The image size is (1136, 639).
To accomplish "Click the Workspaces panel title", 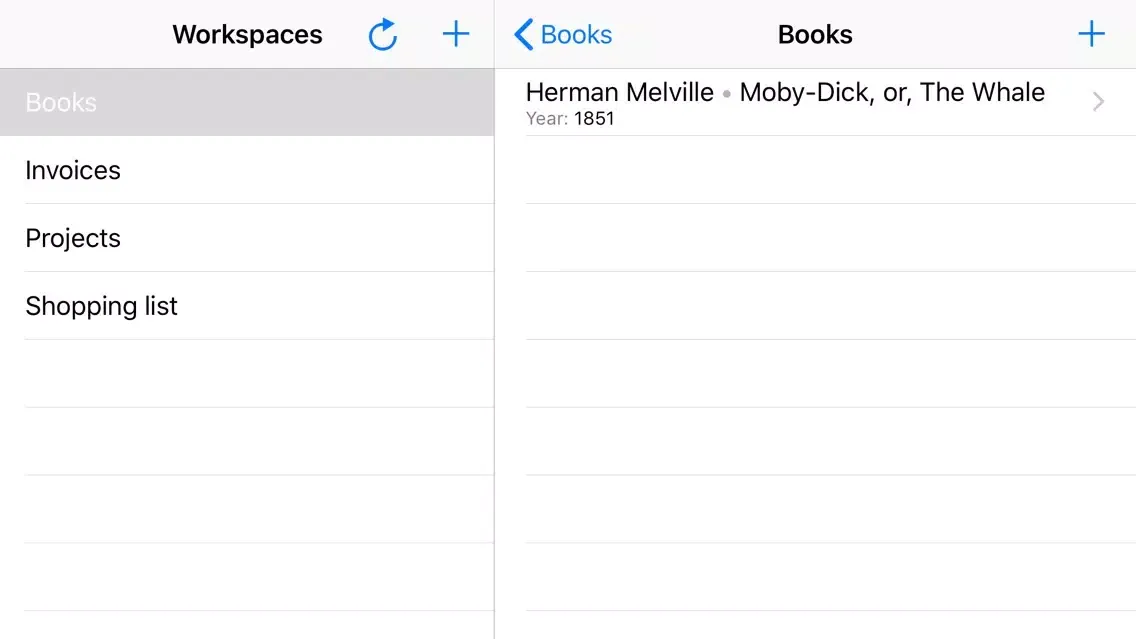I will (x=247, y=35).
